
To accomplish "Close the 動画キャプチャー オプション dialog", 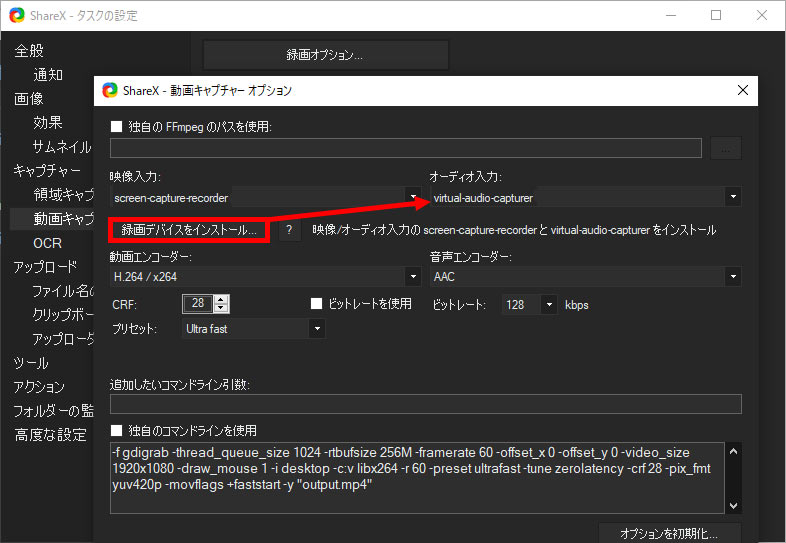I will coord(743,90).
